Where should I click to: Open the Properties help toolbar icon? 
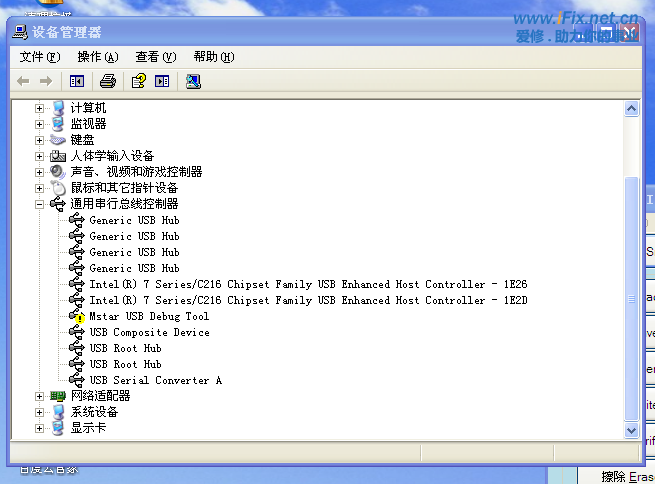click(x=139, y=81)
